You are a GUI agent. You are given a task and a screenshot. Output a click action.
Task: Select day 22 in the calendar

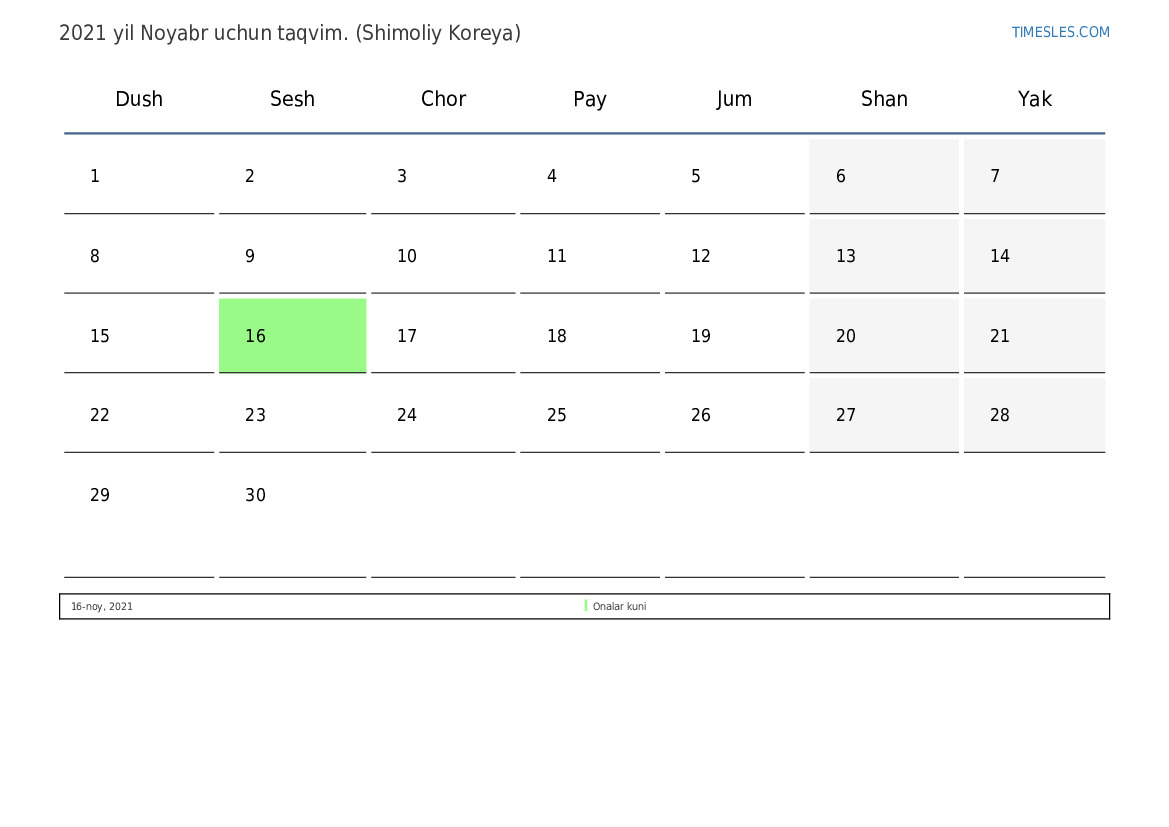[x=139, y=415]
